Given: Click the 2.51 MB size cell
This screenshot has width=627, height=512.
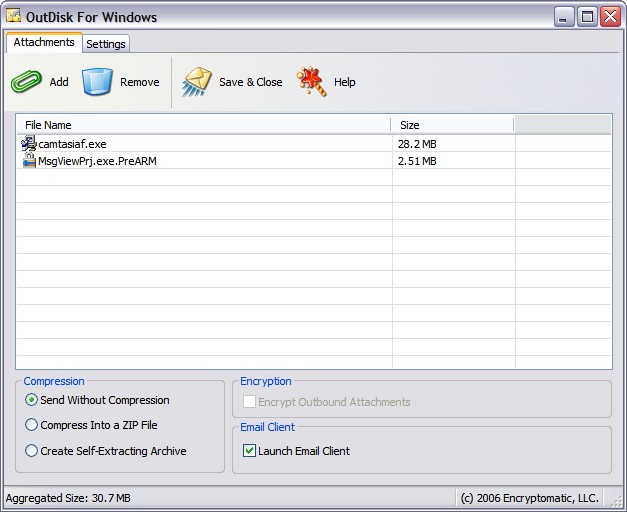Looking at the screenshot, I should 417,161.
